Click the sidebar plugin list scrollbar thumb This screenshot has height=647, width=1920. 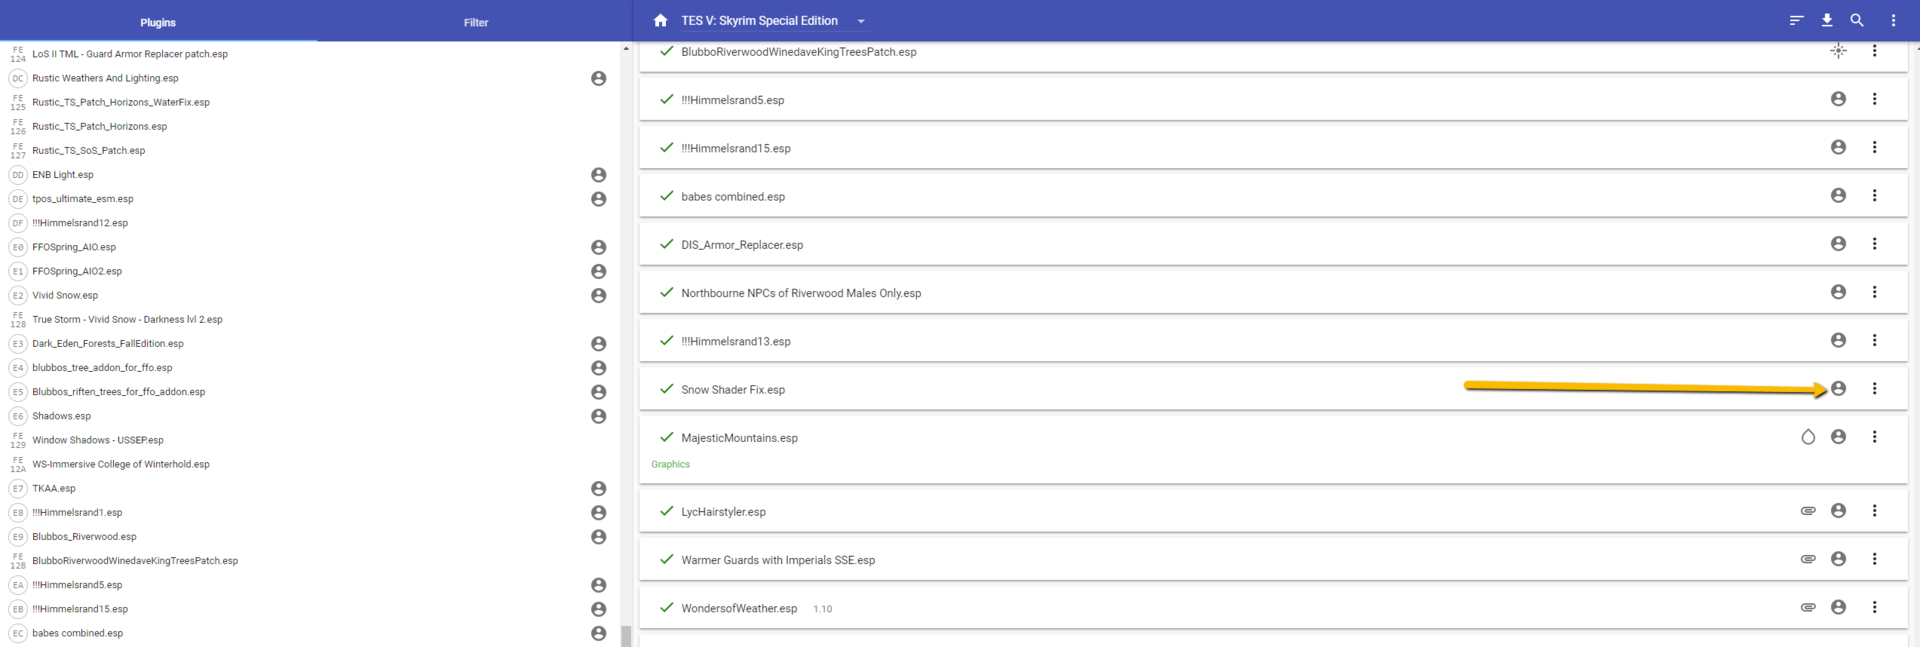click(626, 636)
